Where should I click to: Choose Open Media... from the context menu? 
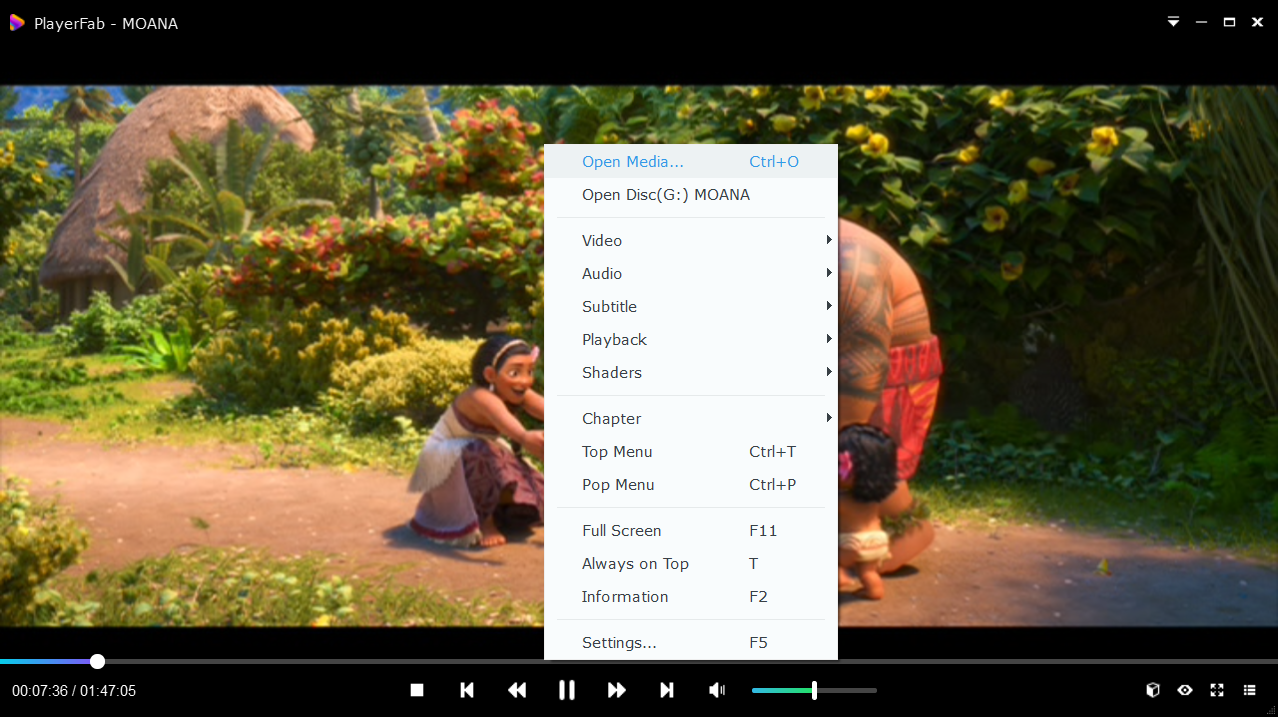click(691, 162)
